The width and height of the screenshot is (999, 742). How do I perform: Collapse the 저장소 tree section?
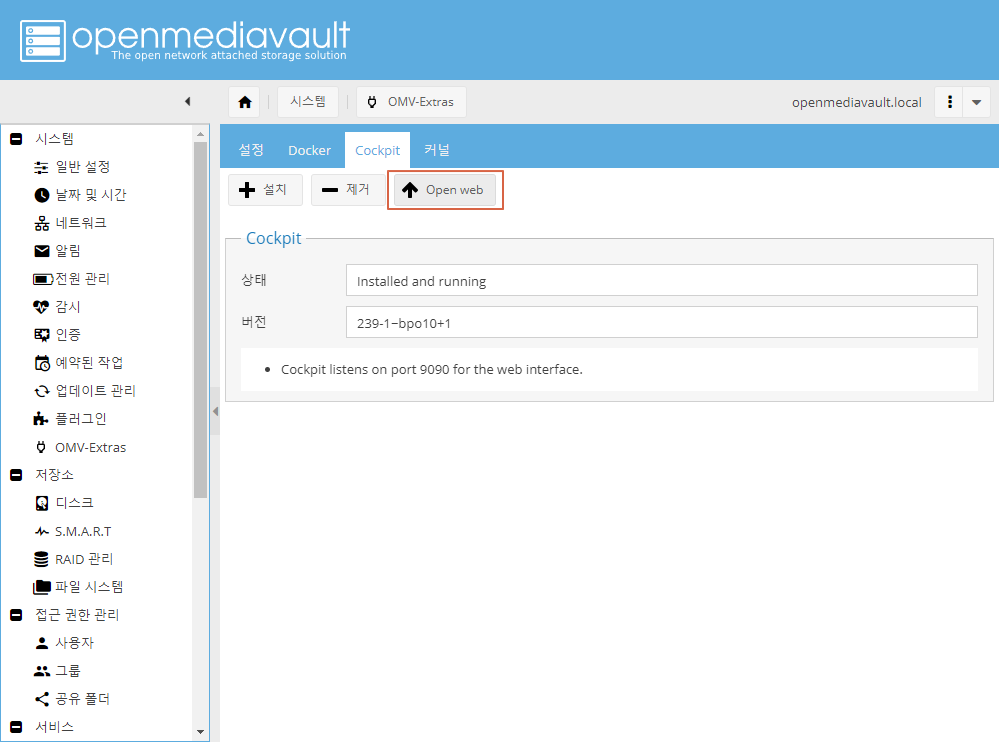point(17,475)
